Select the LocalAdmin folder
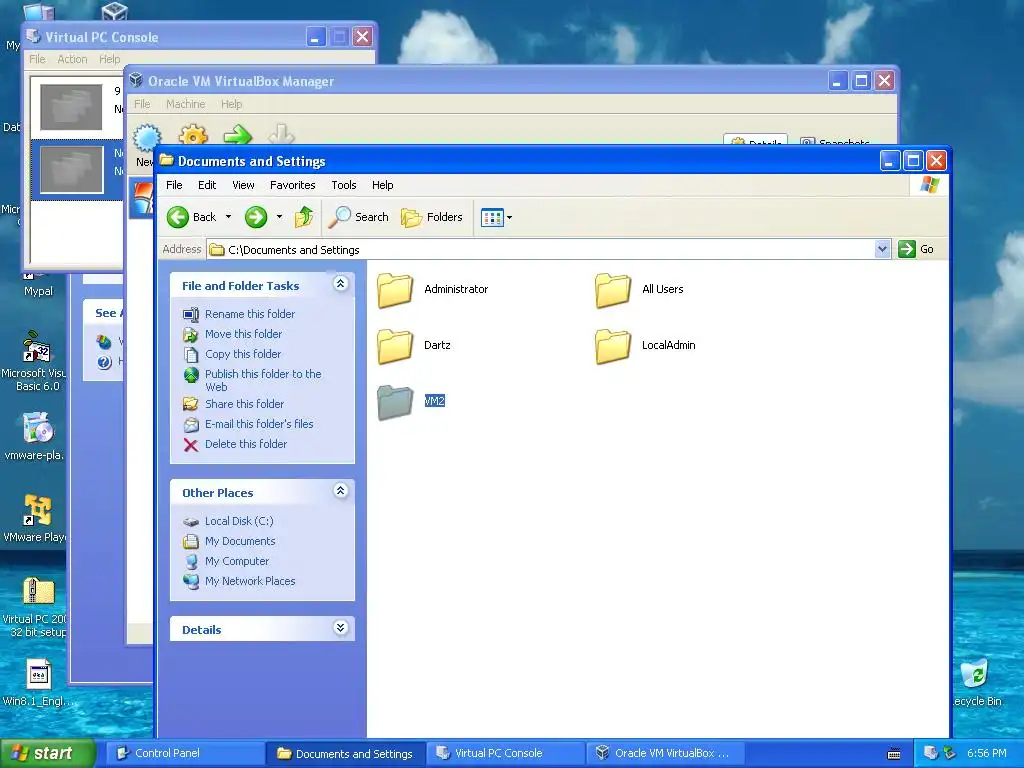This screenshot has height=768, width=1024. click(614, 345)
